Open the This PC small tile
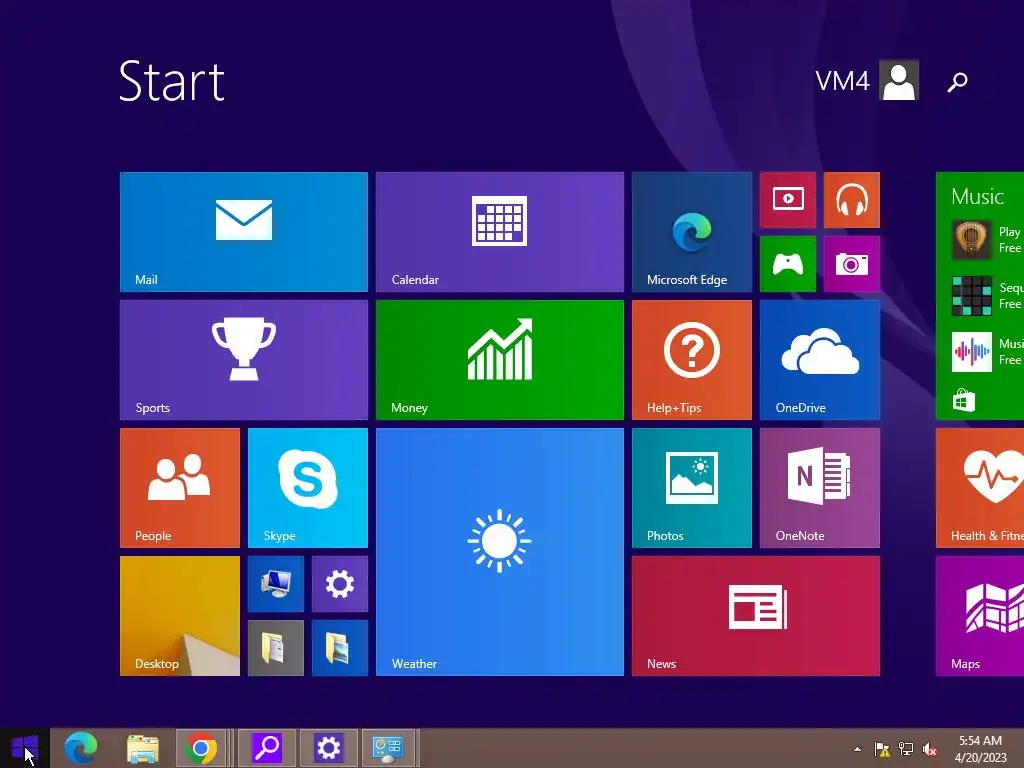The width and height of the screenshot is (1024, 768). pyautogui.click(x=276, y=584)
